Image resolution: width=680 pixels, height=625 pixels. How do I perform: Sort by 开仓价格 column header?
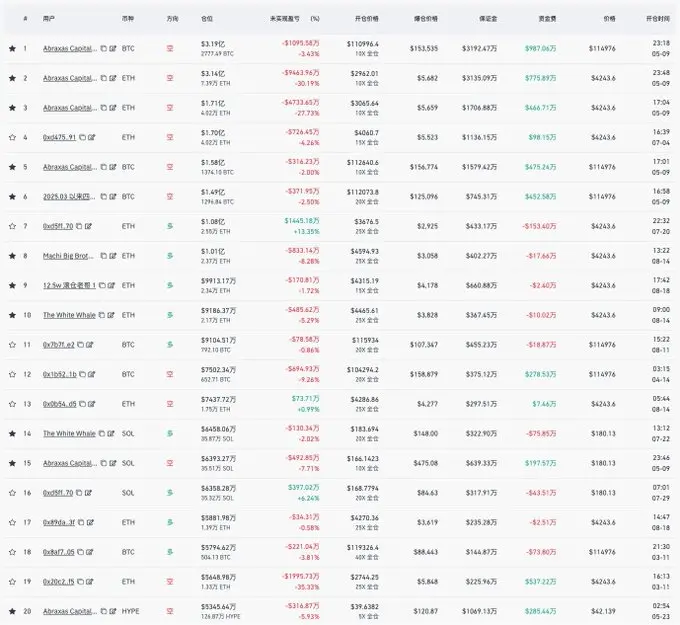(366, 19)
